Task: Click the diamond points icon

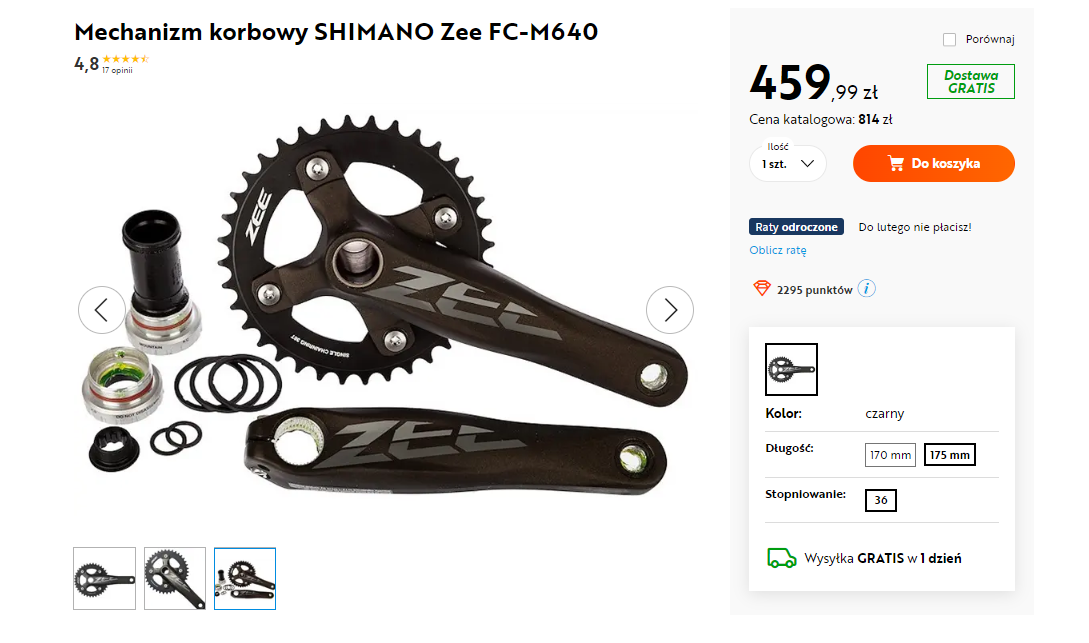Action: [x=762, y=288]
